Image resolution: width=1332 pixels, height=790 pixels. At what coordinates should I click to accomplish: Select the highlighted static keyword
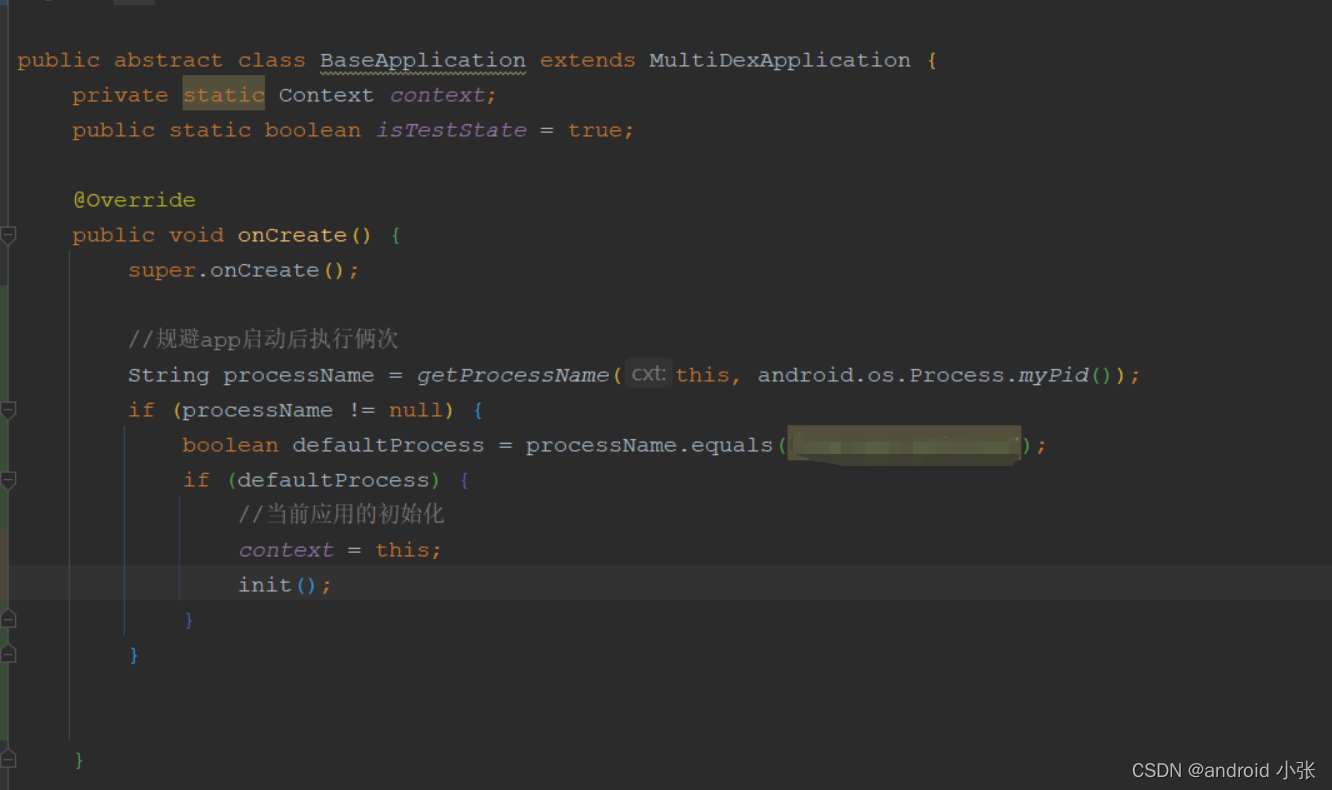(x=223, y=94)
